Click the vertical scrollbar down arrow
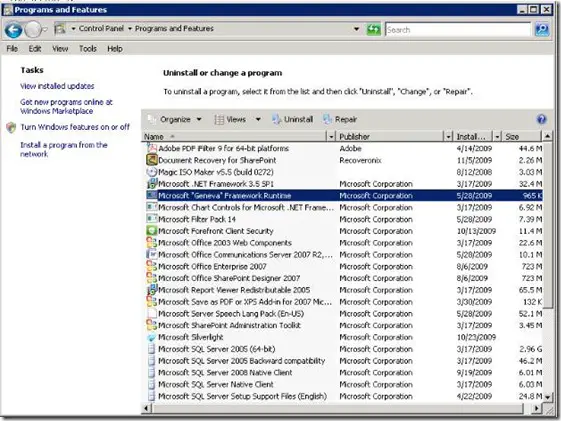This screenshot has width=561, height=421. pos(548,397)
